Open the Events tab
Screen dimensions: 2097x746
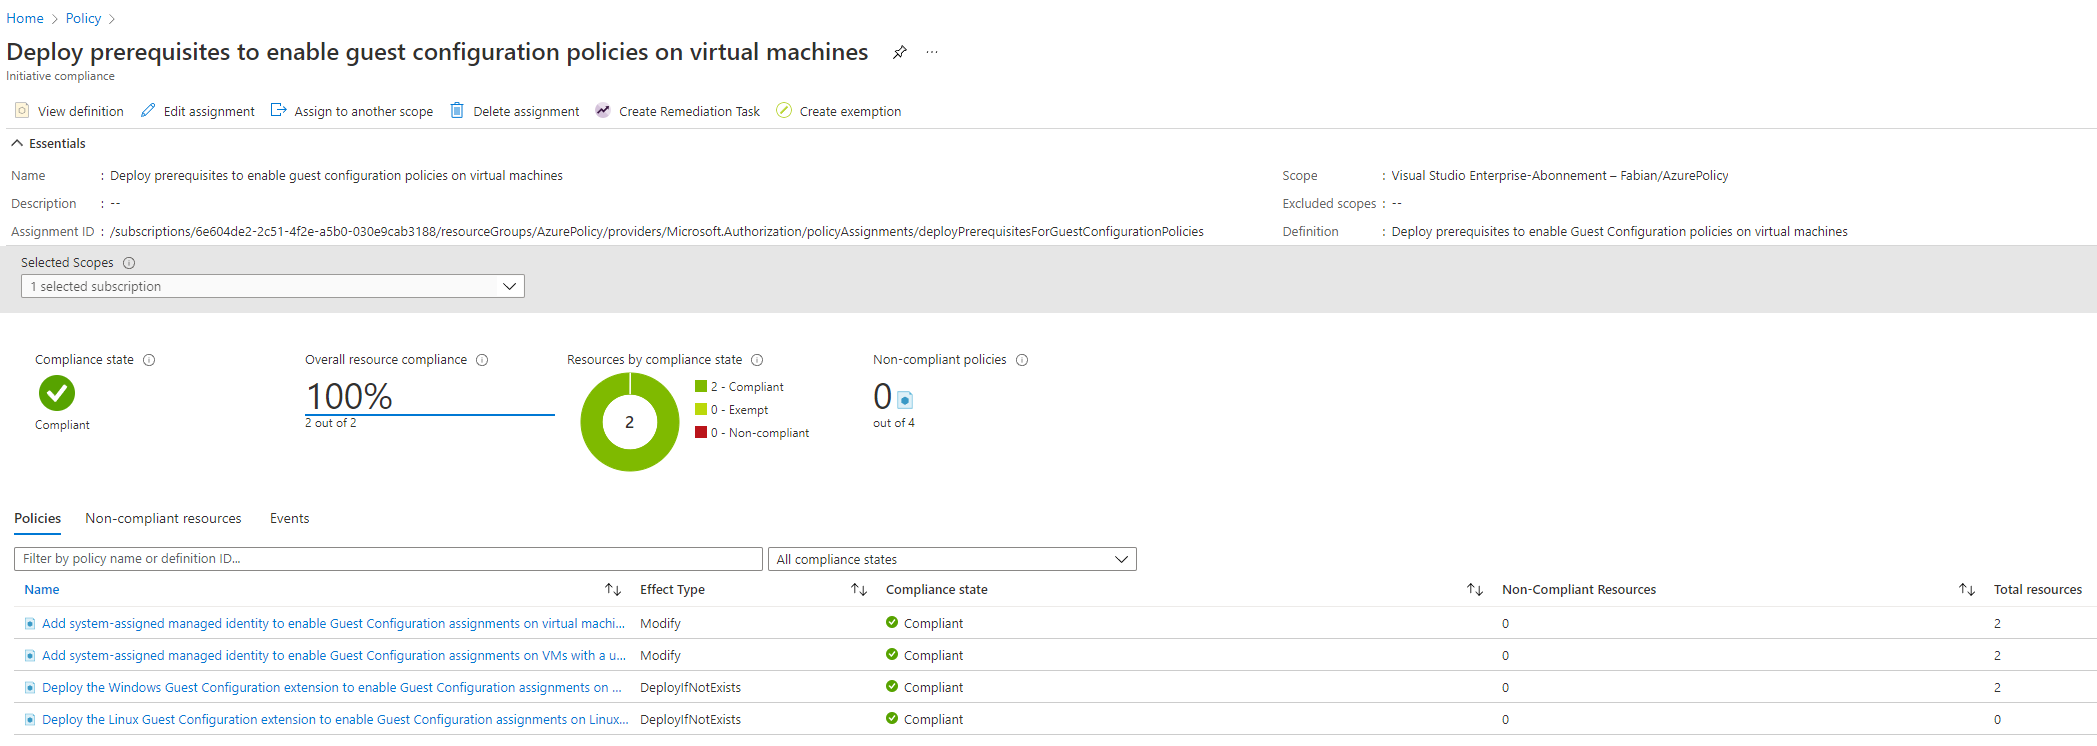tap(289, 518)
